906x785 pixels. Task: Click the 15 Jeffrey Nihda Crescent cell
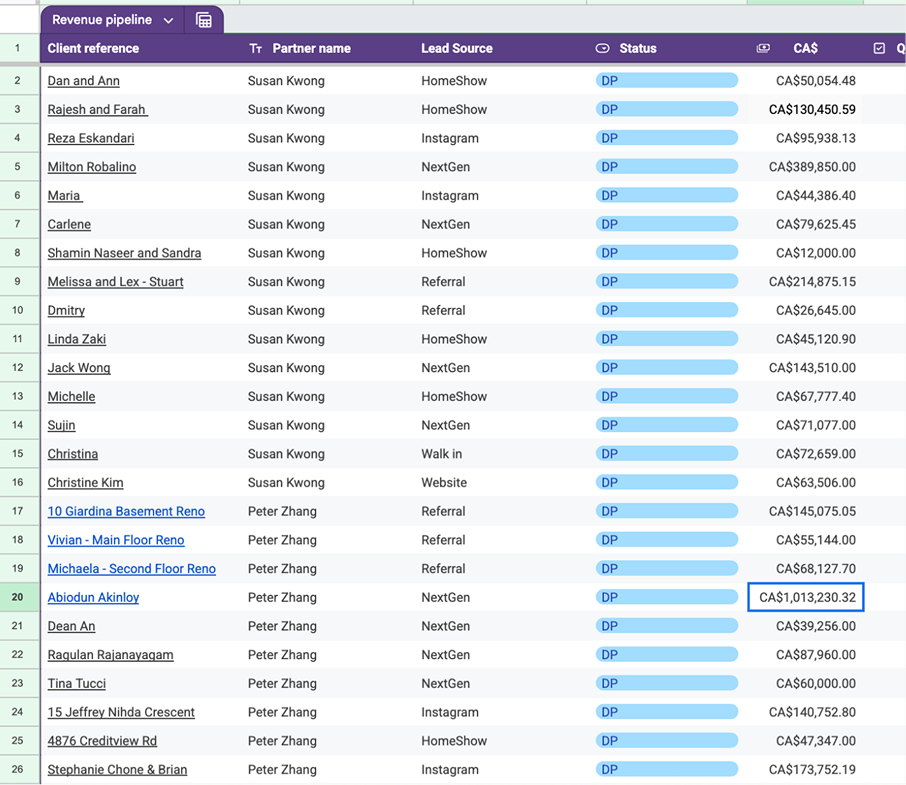pyautogui.click(x=140, y=712)
